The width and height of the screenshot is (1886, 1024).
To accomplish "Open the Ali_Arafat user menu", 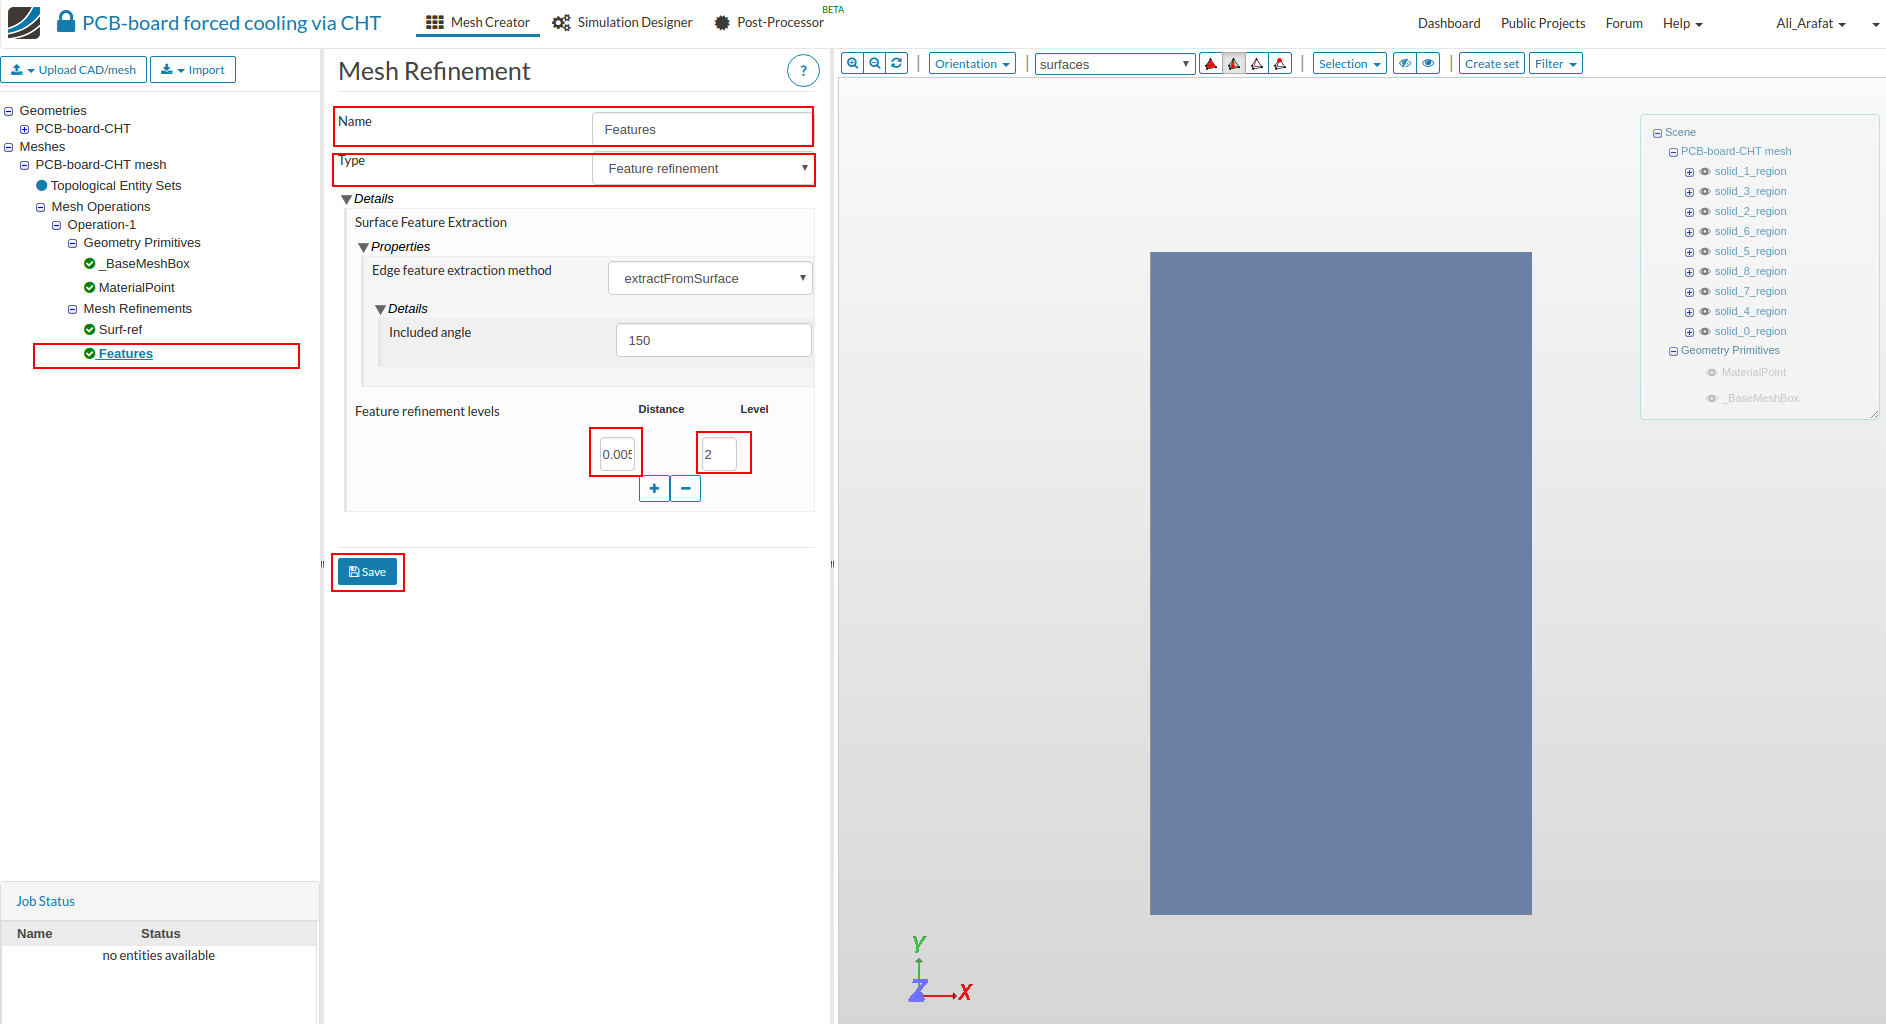I will coord(1810,23).
